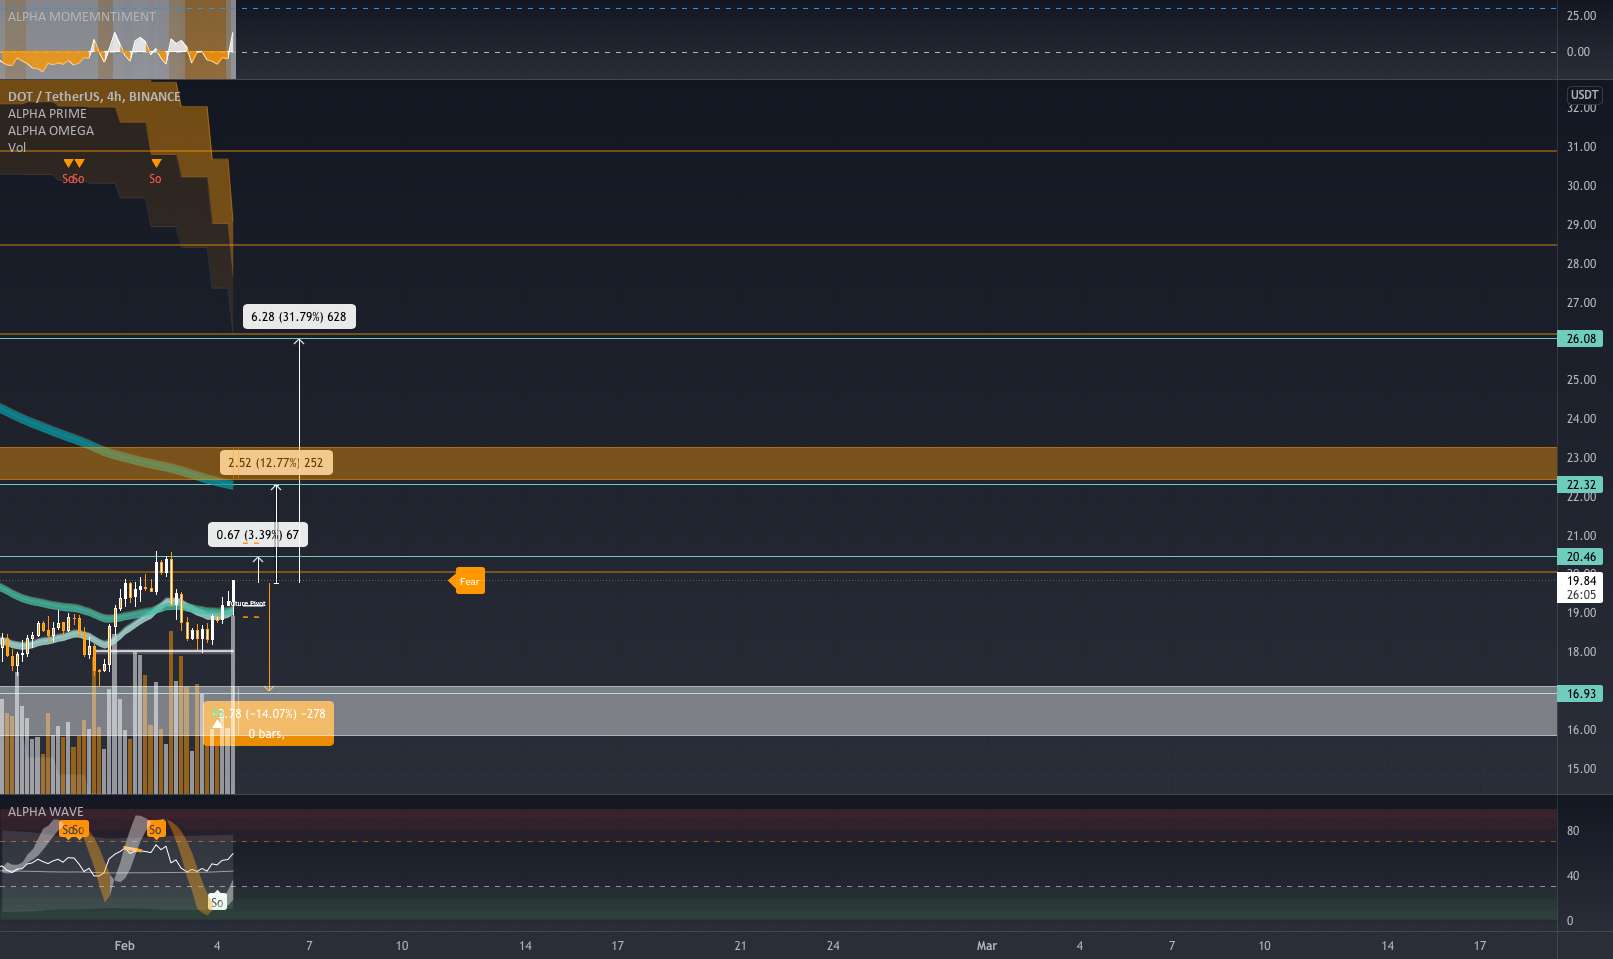Select the ALPHA MOMEMNTIMENT indicator legend
Image resolution: width=1613 pixels, height=959 pixels.
(x=82, y=16)
